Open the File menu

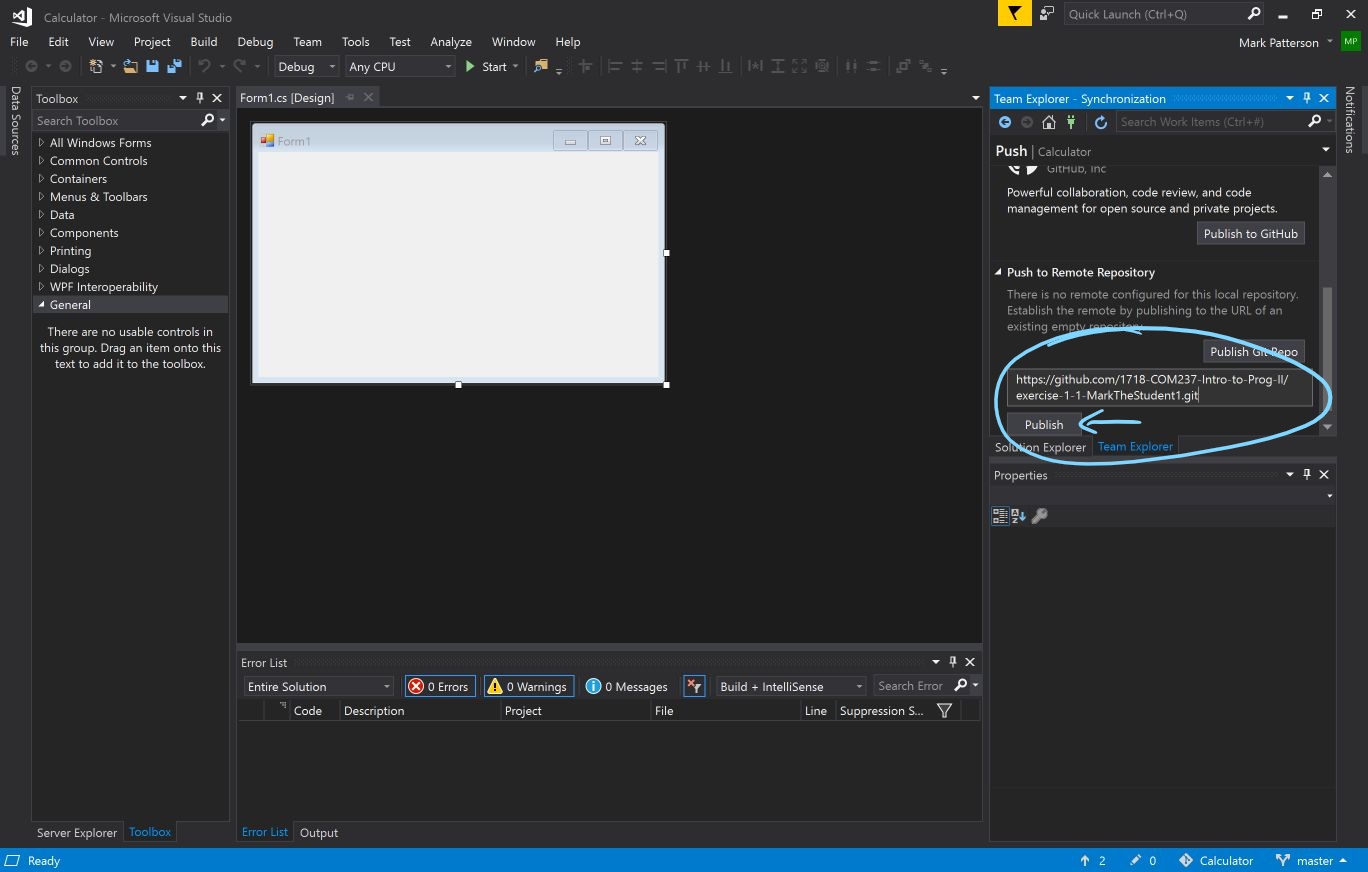[19, 42]
